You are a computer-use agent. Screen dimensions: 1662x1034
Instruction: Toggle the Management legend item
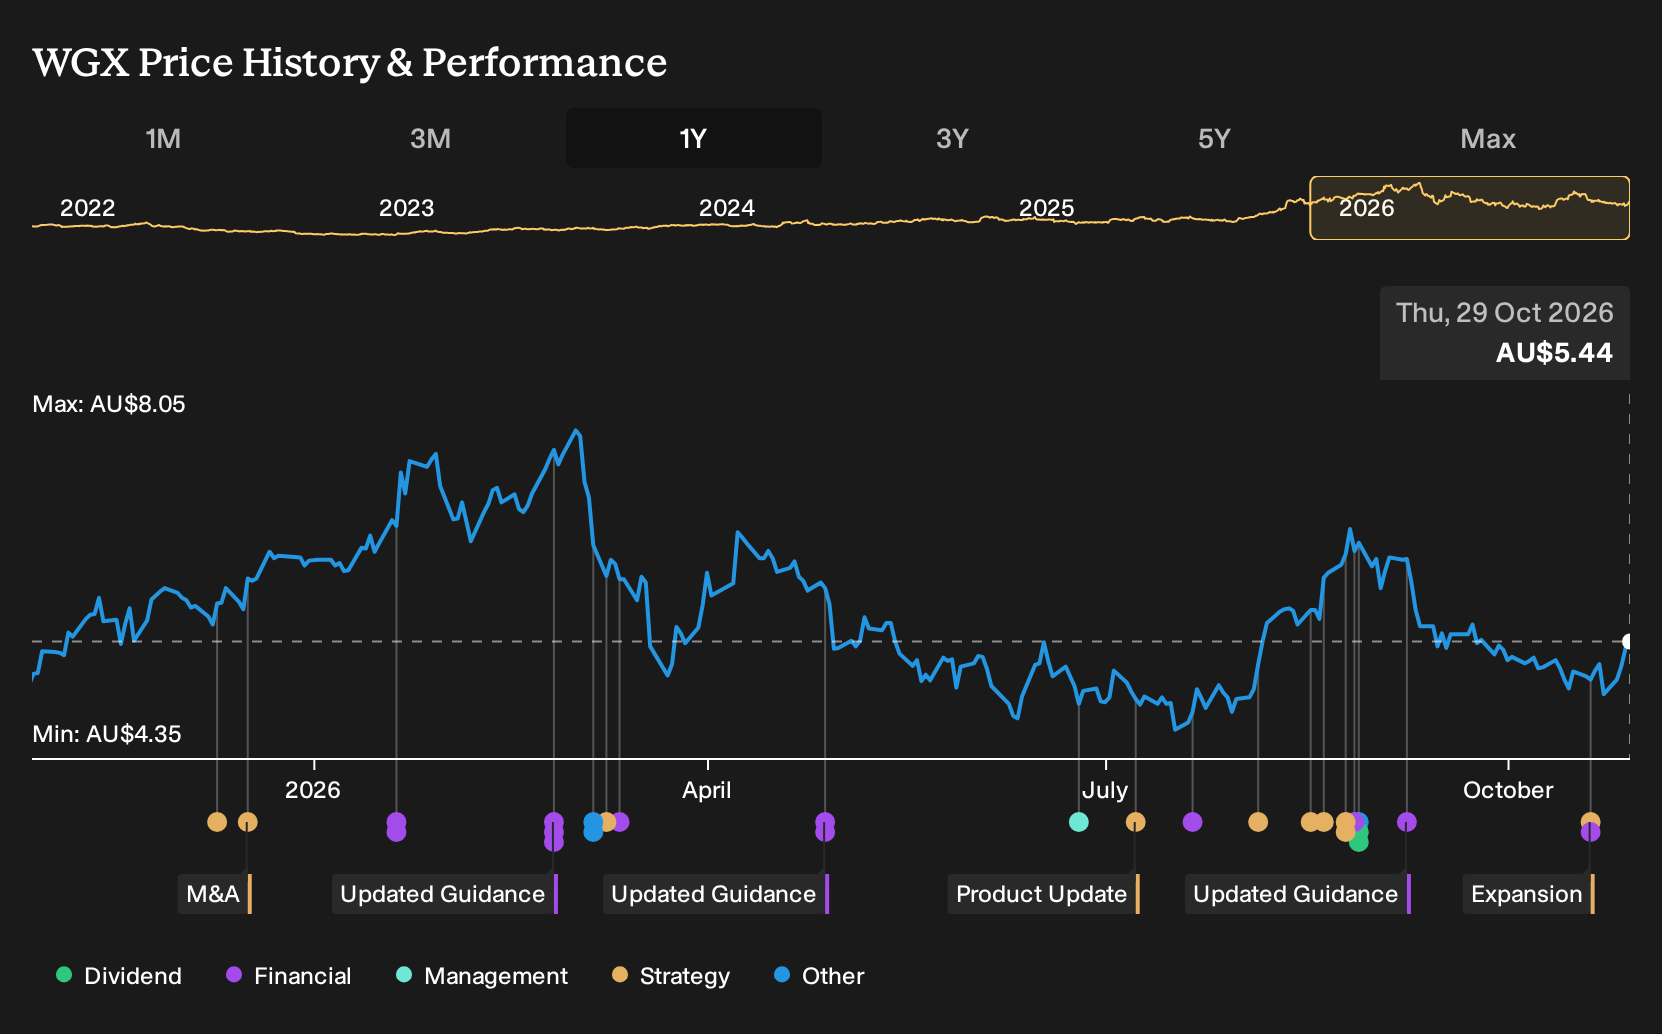coord(481,976)
